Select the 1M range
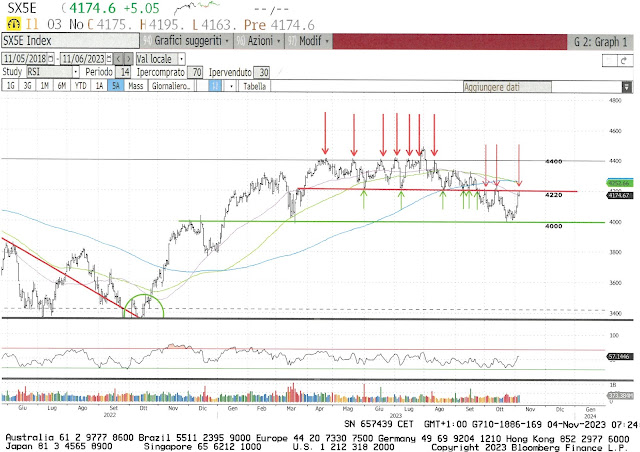This screenshot has width=640, height=452. [44, 86]
